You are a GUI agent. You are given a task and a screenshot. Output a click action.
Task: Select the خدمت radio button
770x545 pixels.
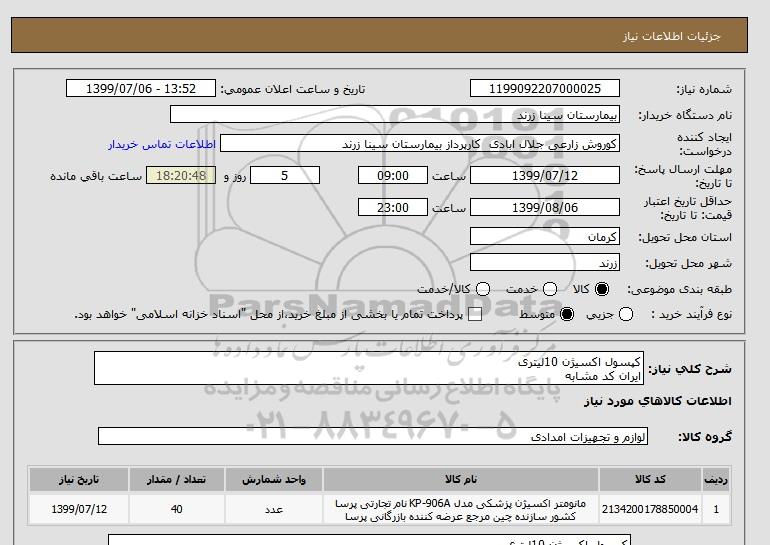point(550,289)
